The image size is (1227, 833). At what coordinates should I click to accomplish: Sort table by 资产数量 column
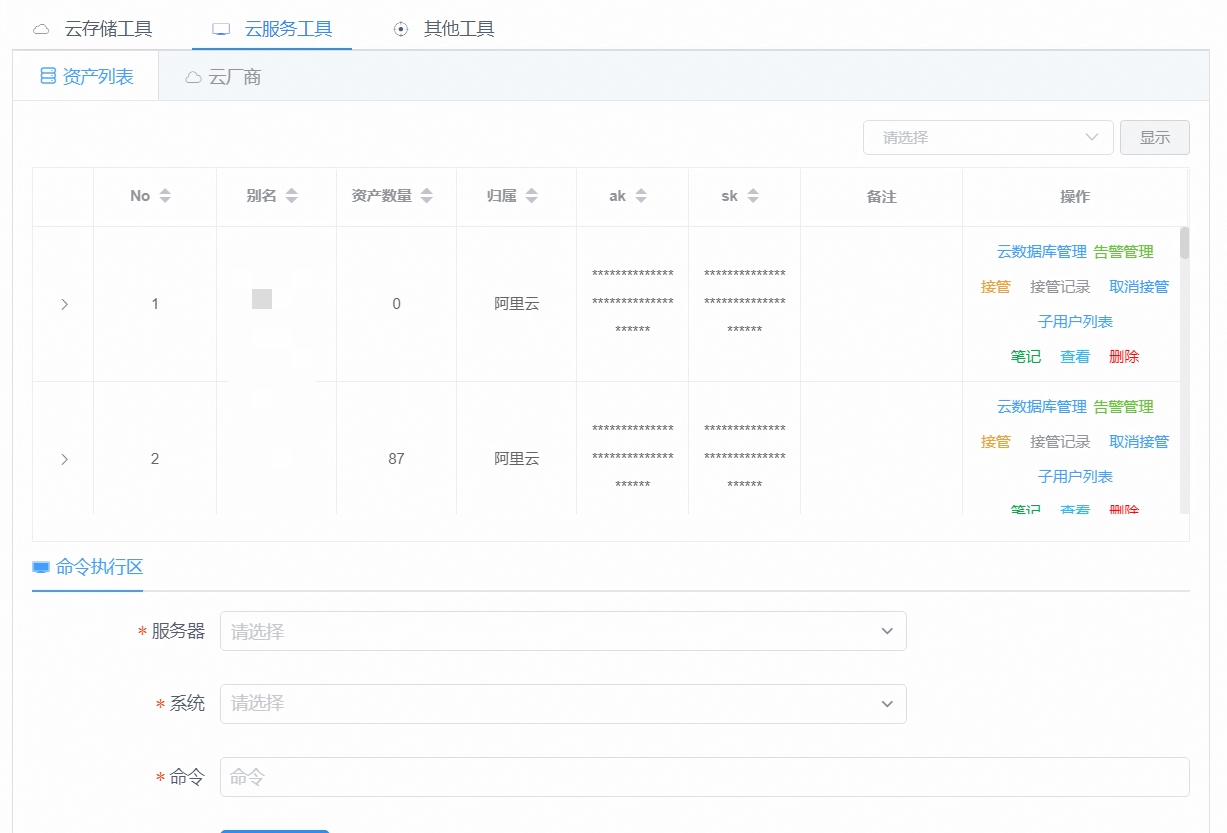coord(426,197)
